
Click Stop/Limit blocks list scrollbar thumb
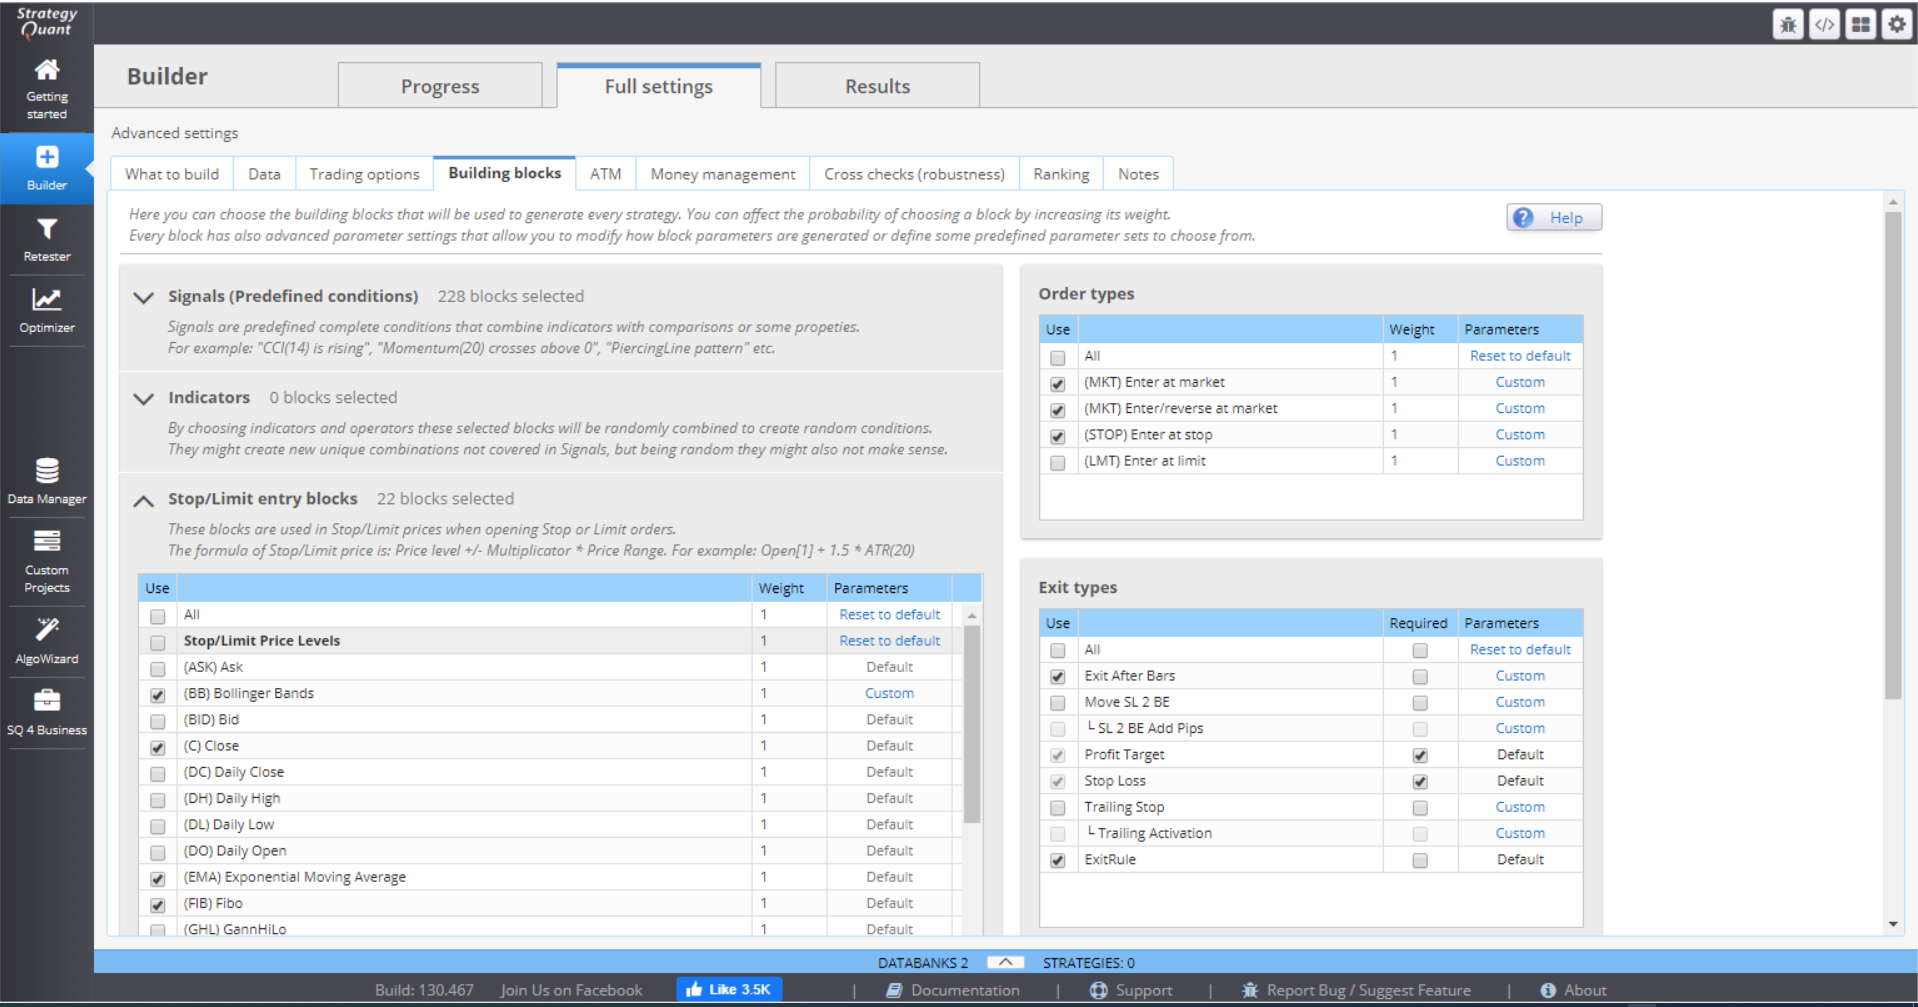point(971,724)
